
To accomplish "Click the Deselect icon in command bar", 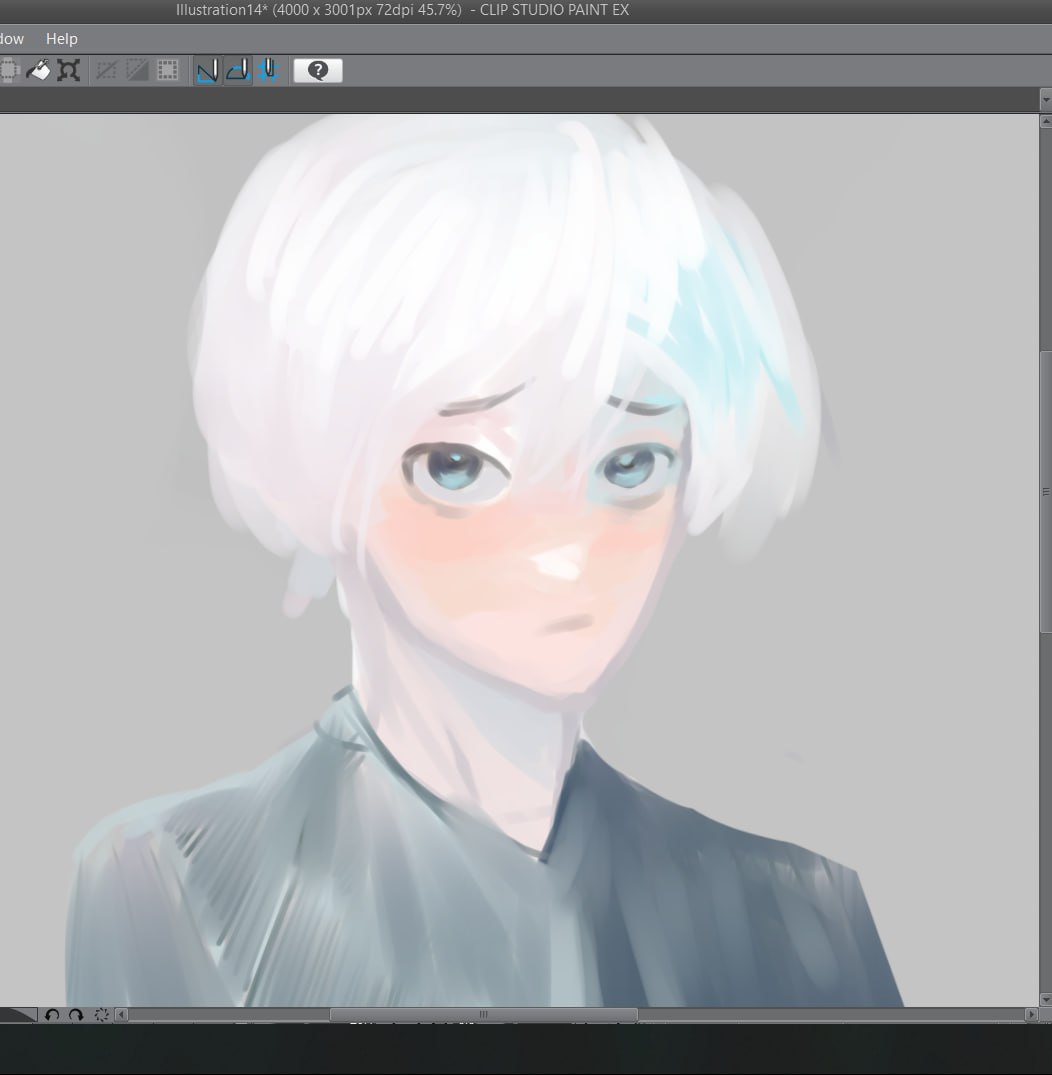I will 106,70.
